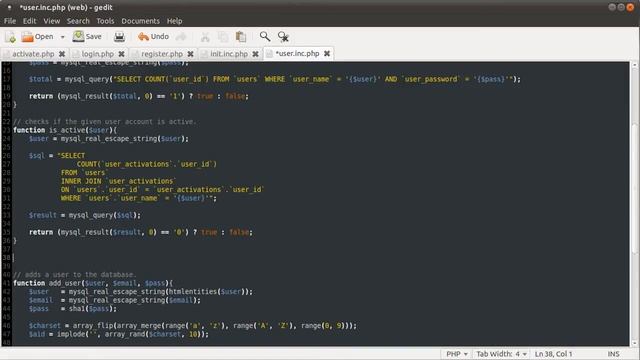This screenshot has height=360, width=640.
Task: Minimize the gedit window
Action: coord(612,7)
